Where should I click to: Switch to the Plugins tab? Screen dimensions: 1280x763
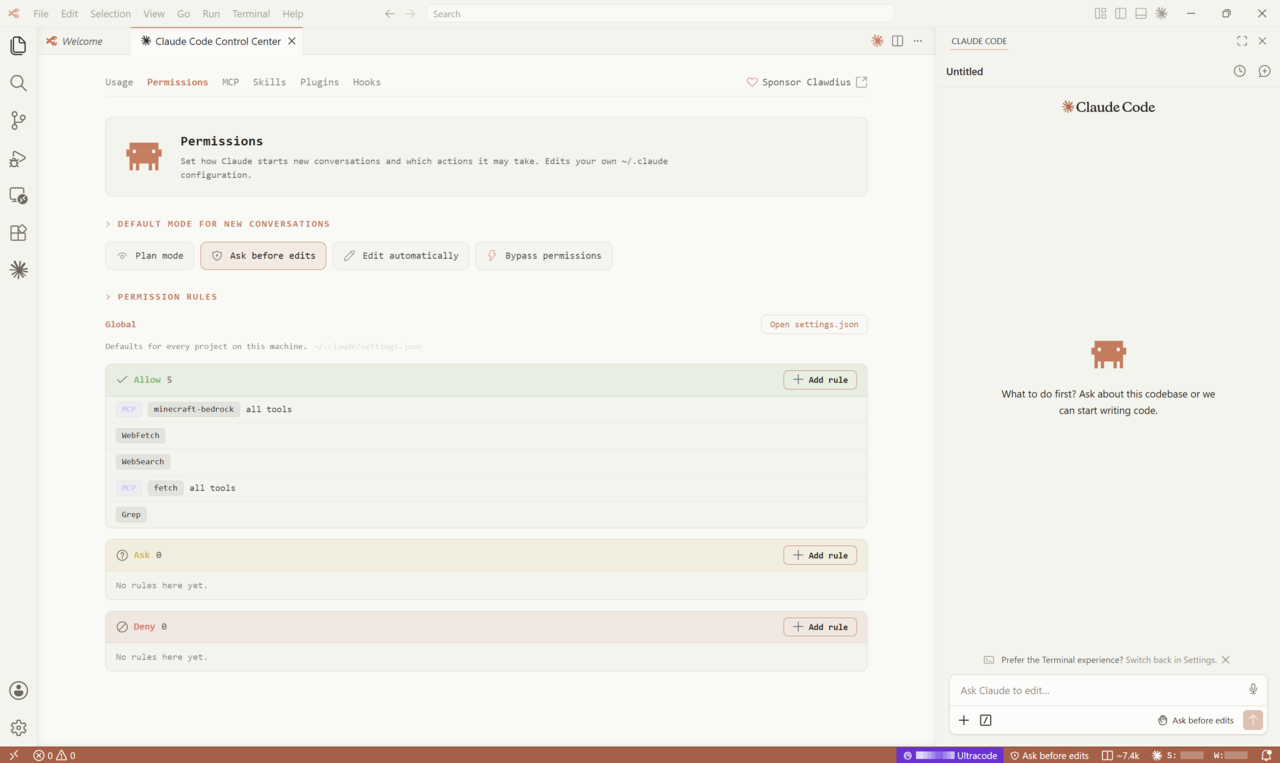(x=319, y=82)
